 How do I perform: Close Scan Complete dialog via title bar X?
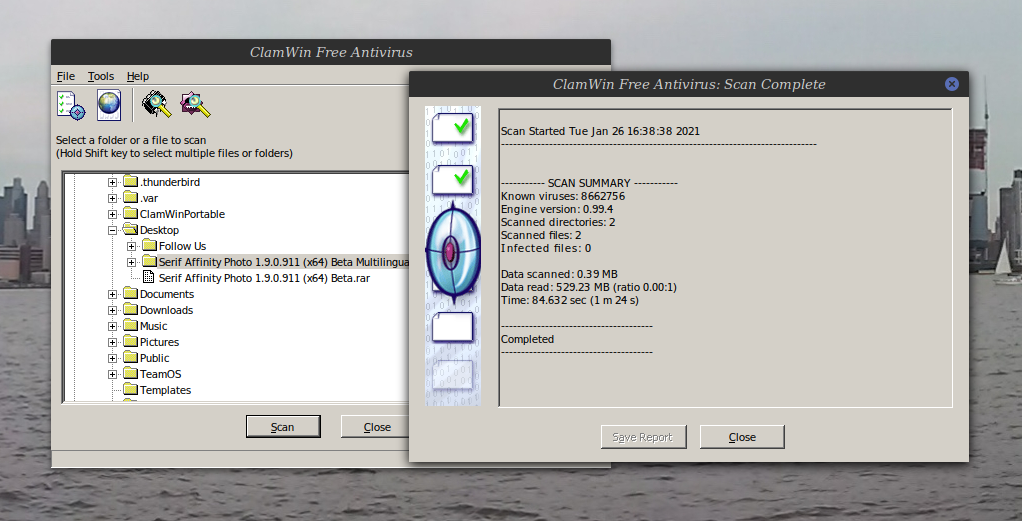(x=952, y=84)
